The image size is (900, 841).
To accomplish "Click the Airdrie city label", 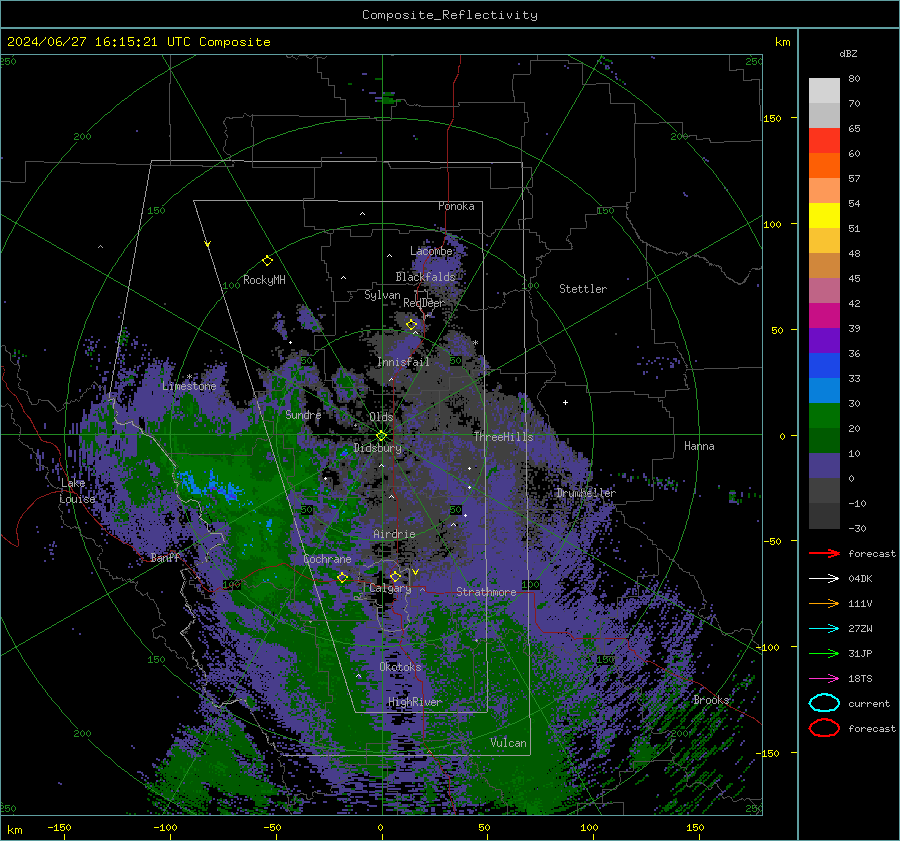I will pos(394,534).
